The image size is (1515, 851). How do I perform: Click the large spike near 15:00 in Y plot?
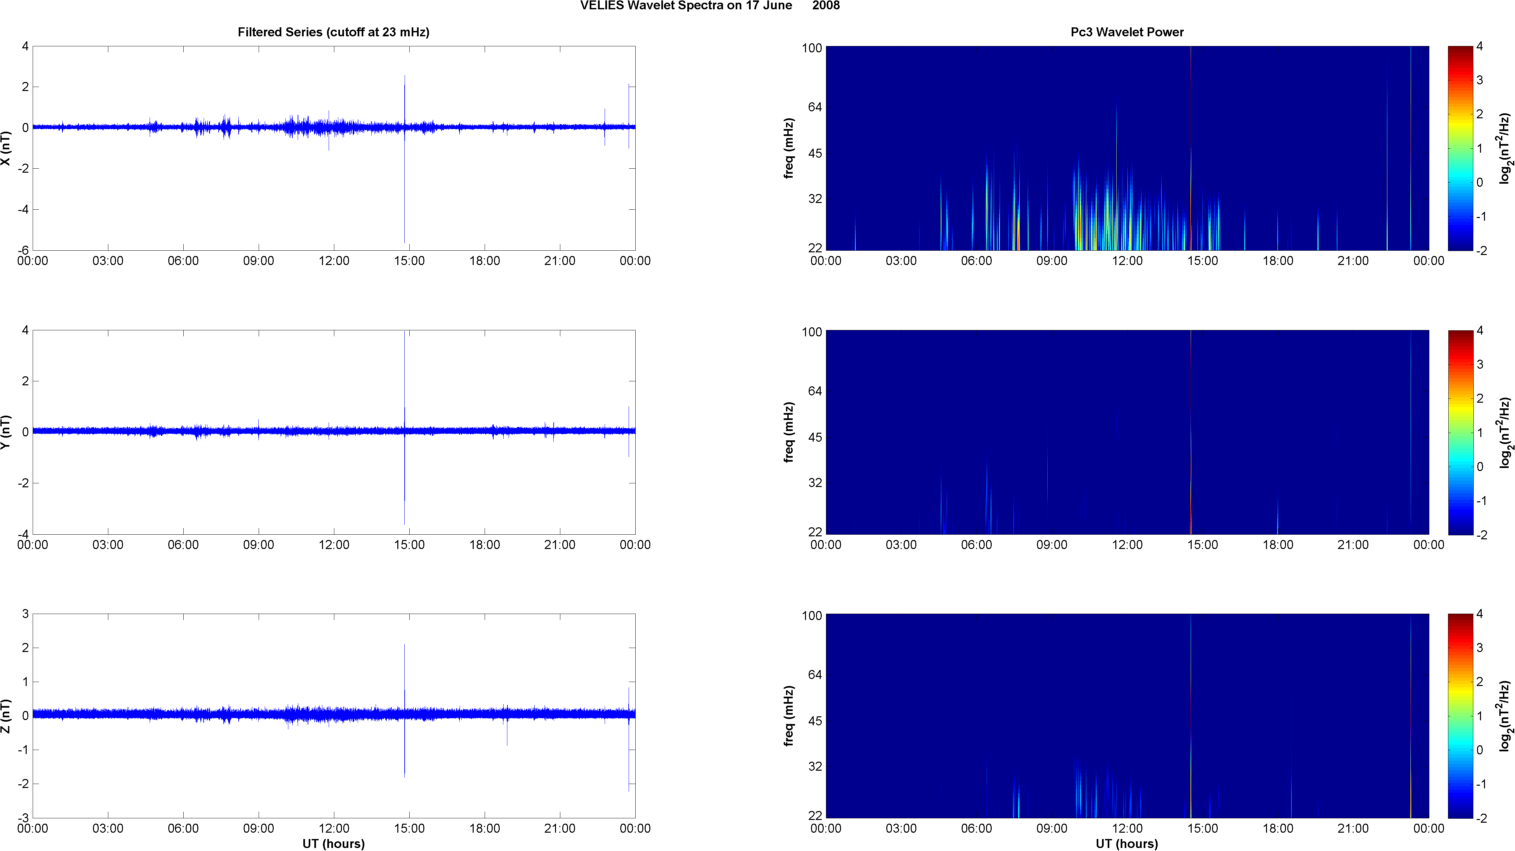tap(404, 428)
